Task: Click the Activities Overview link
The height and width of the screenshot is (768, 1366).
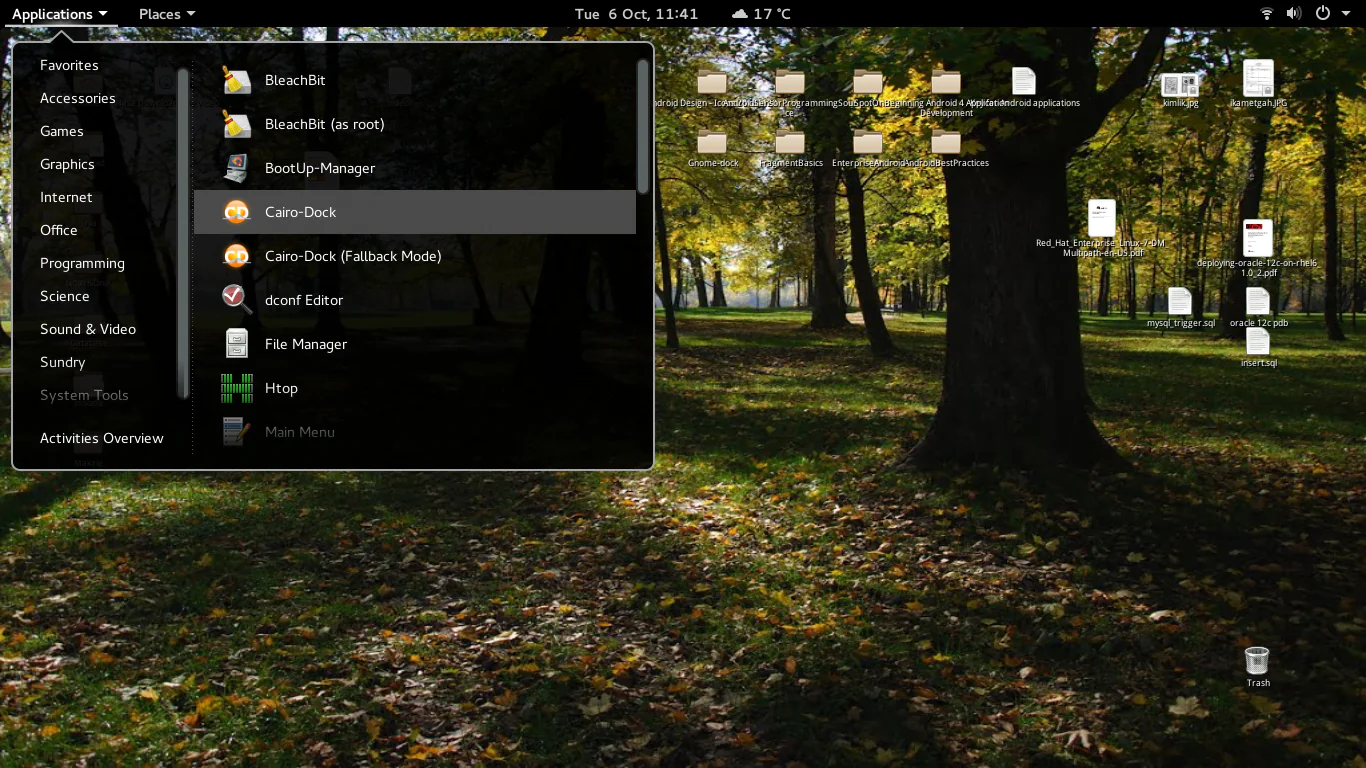Action: click(x=101, y=438)
